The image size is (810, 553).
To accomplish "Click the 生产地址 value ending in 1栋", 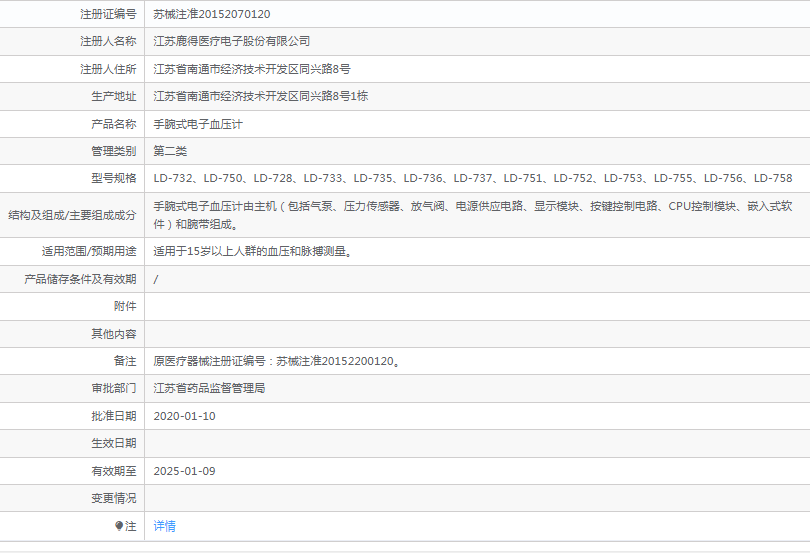I will point(260,96).
